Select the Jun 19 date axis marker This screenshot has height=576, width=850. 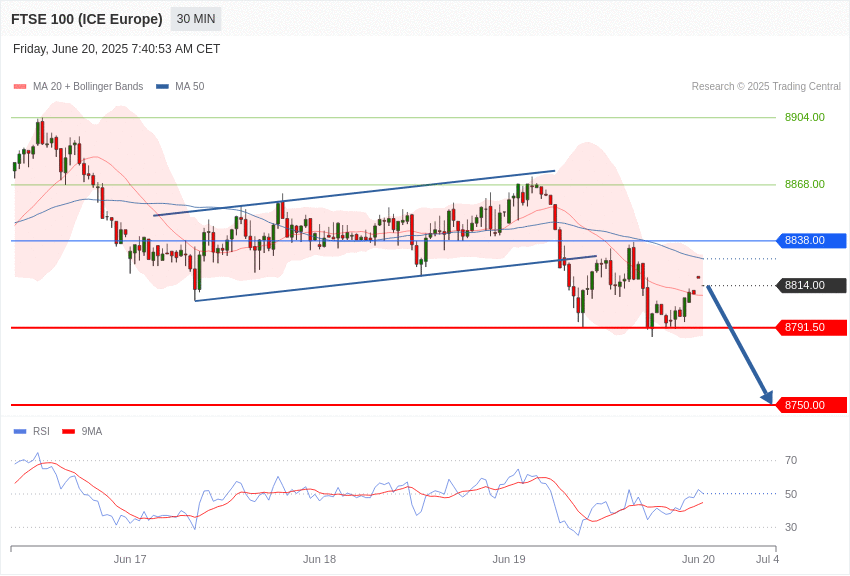click(x=509, y=559)
